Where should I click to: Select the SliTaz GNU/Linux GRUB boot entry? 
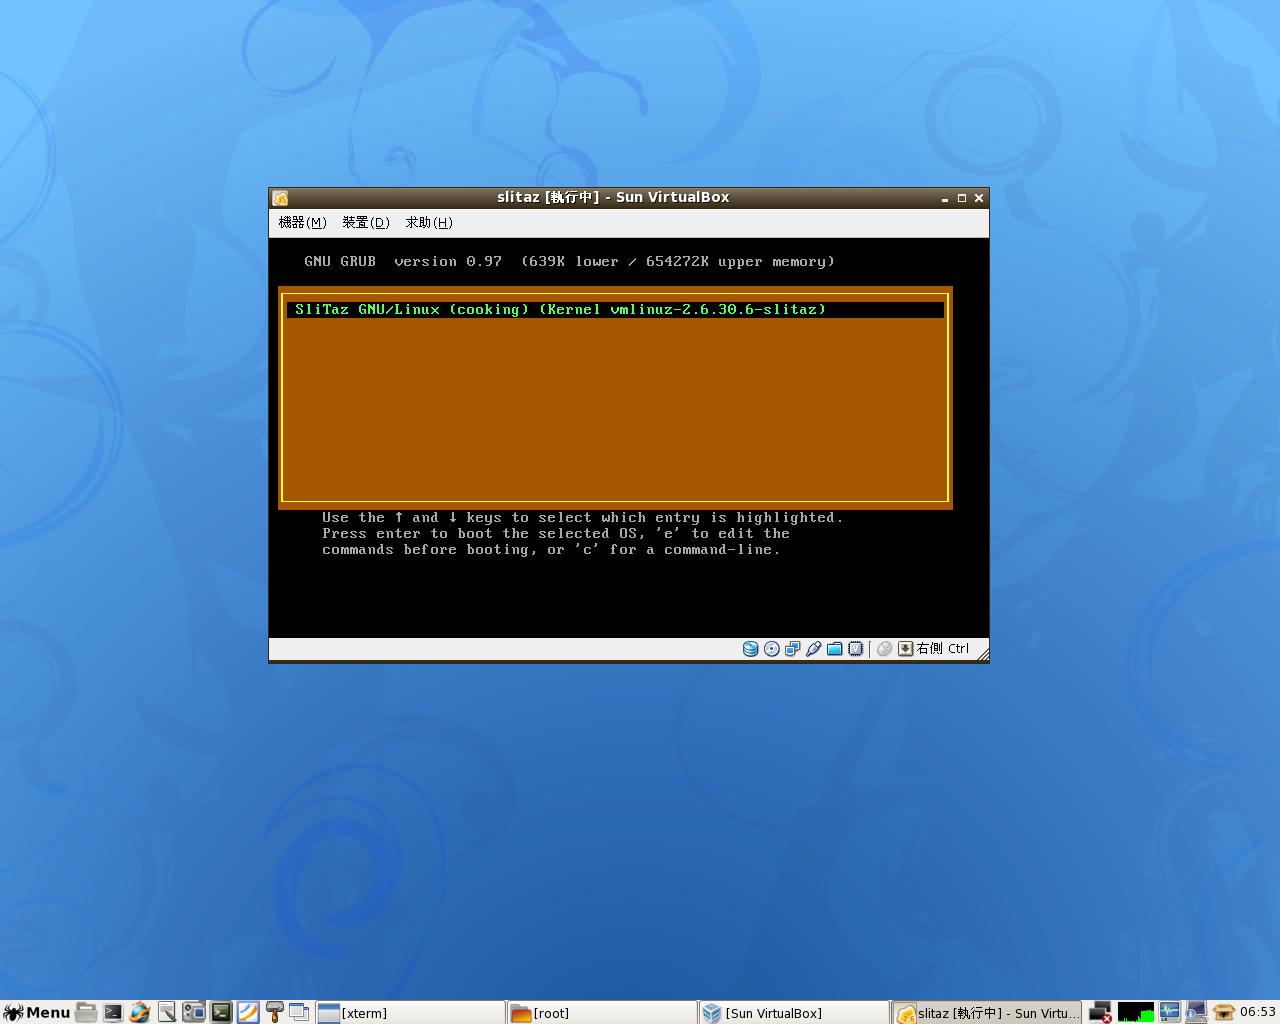615,310
